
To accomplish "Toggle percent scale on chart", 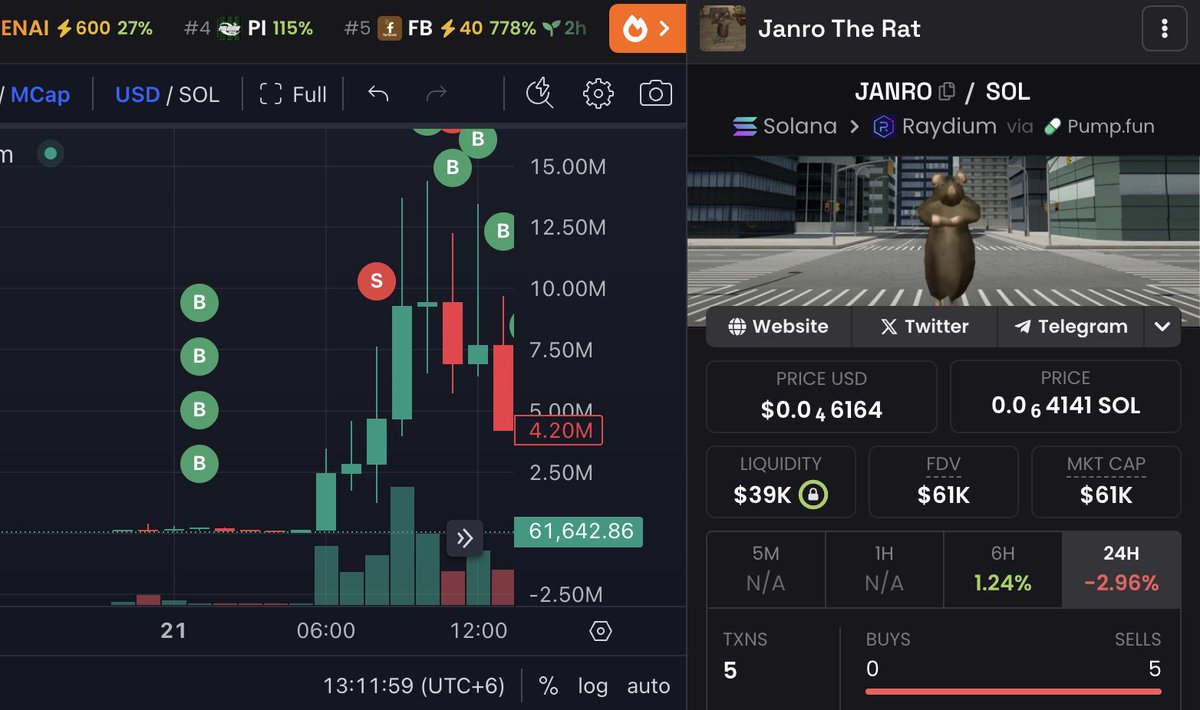I will (548, 686).
